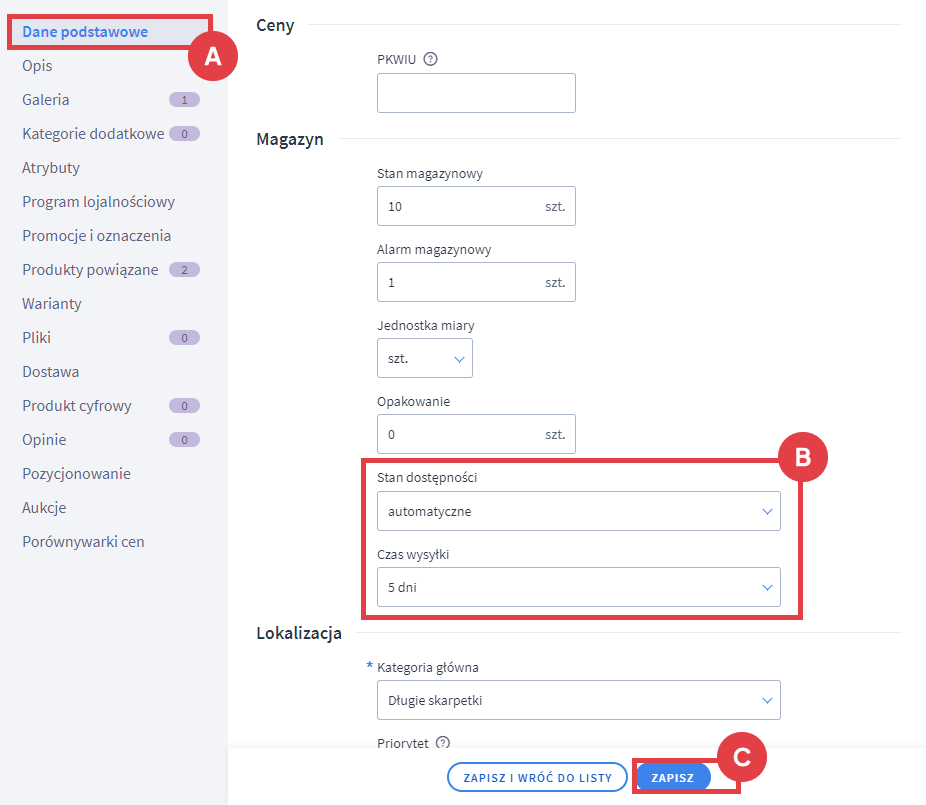Viewport: 926px width, 805px height.
Task: Click the Priorytet help question mark icon
Action: (x=443, y=743)
